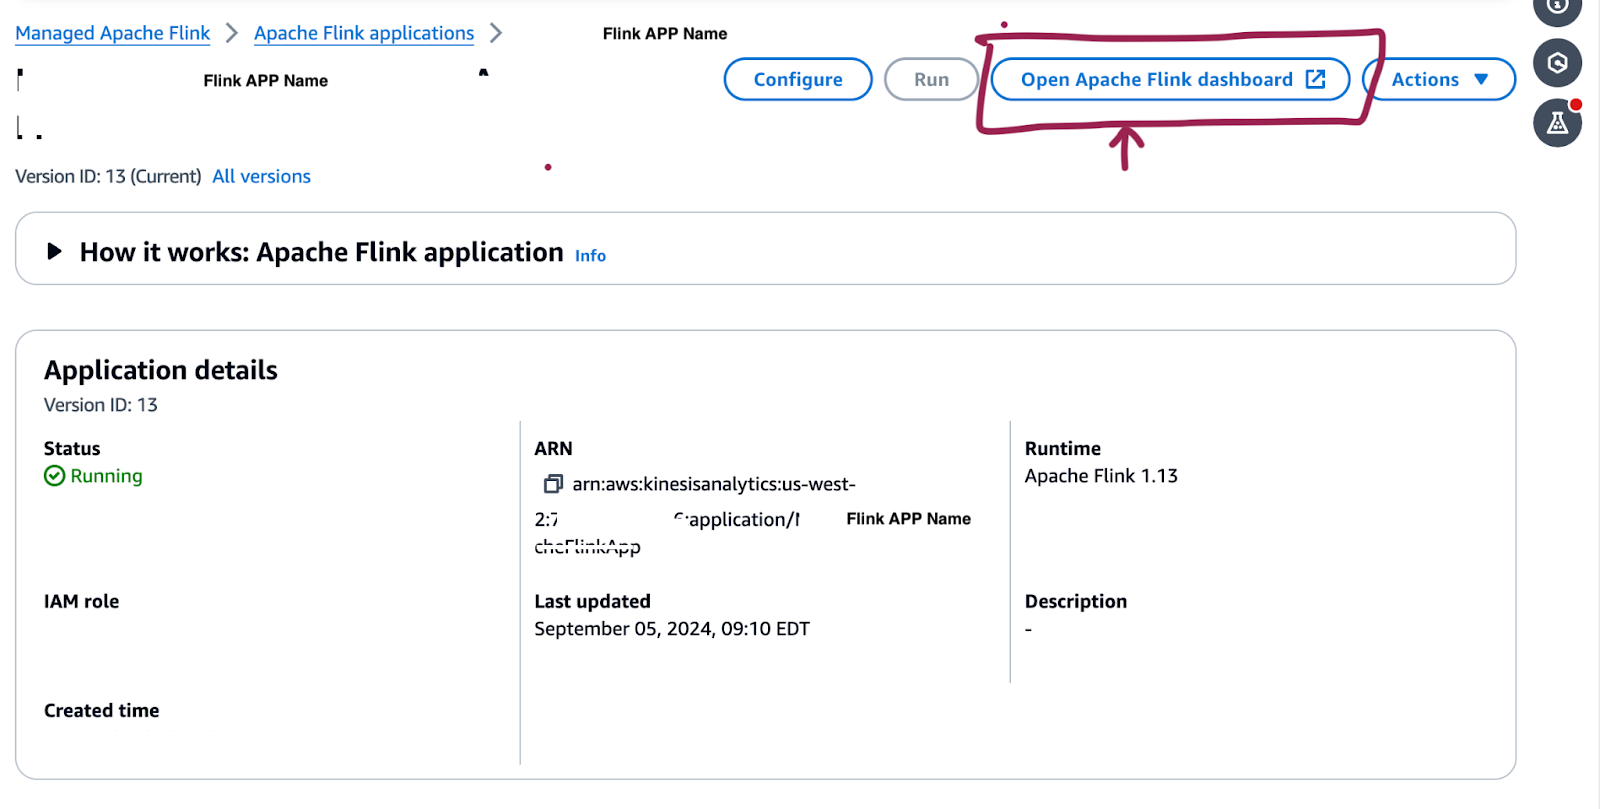Click the Flink APP Name breadcrumb text
The height and width of the screenshot is (809, 1600).
coord(665,33)
